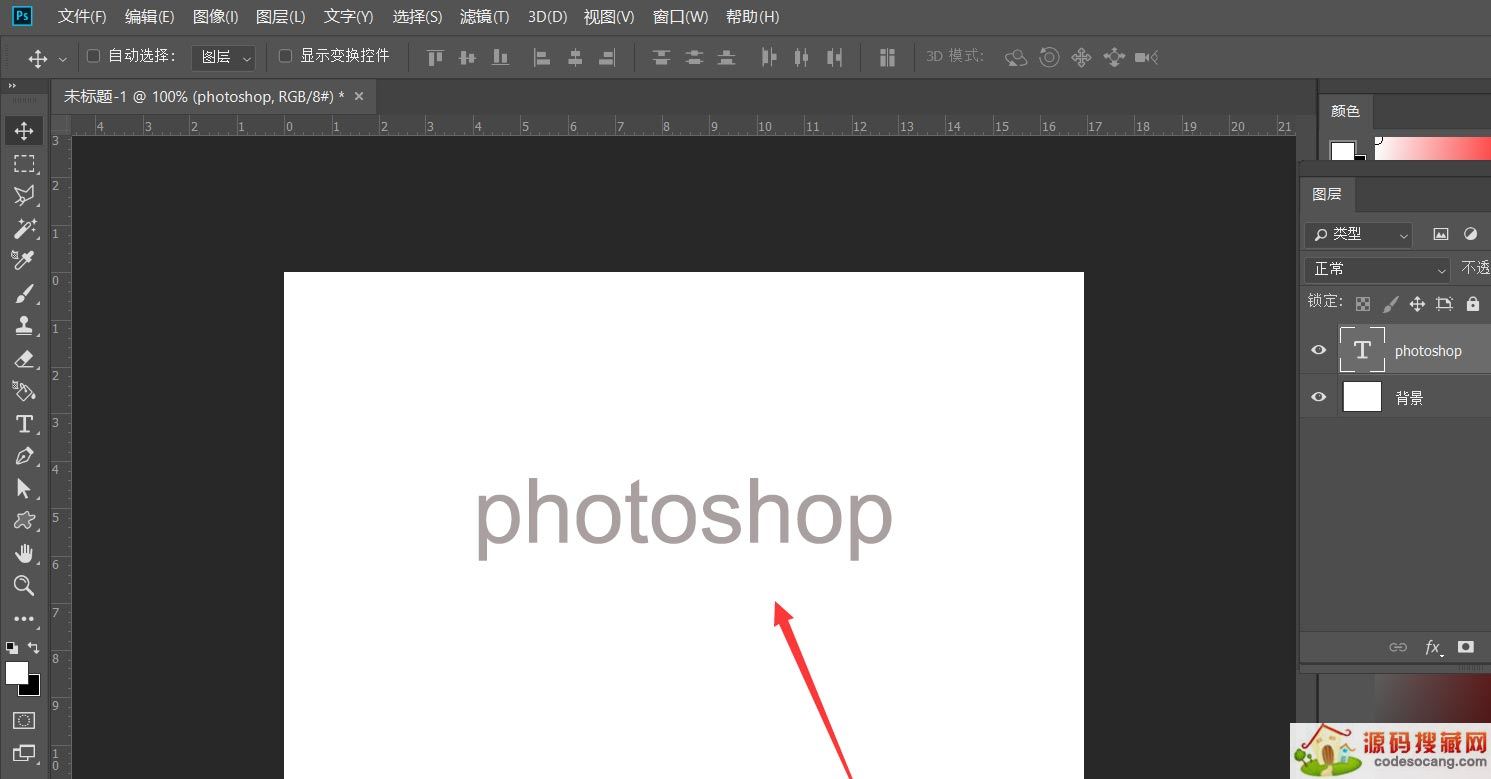Screen dimensions: 1491x779
Task: Hide the photoshop text layer
Action: click(x=1319, y=350)
